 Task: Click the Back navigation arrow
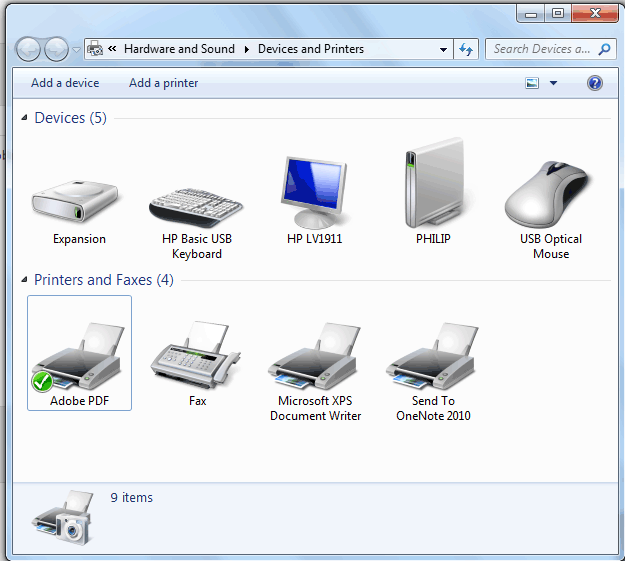(x=28, y=49)
